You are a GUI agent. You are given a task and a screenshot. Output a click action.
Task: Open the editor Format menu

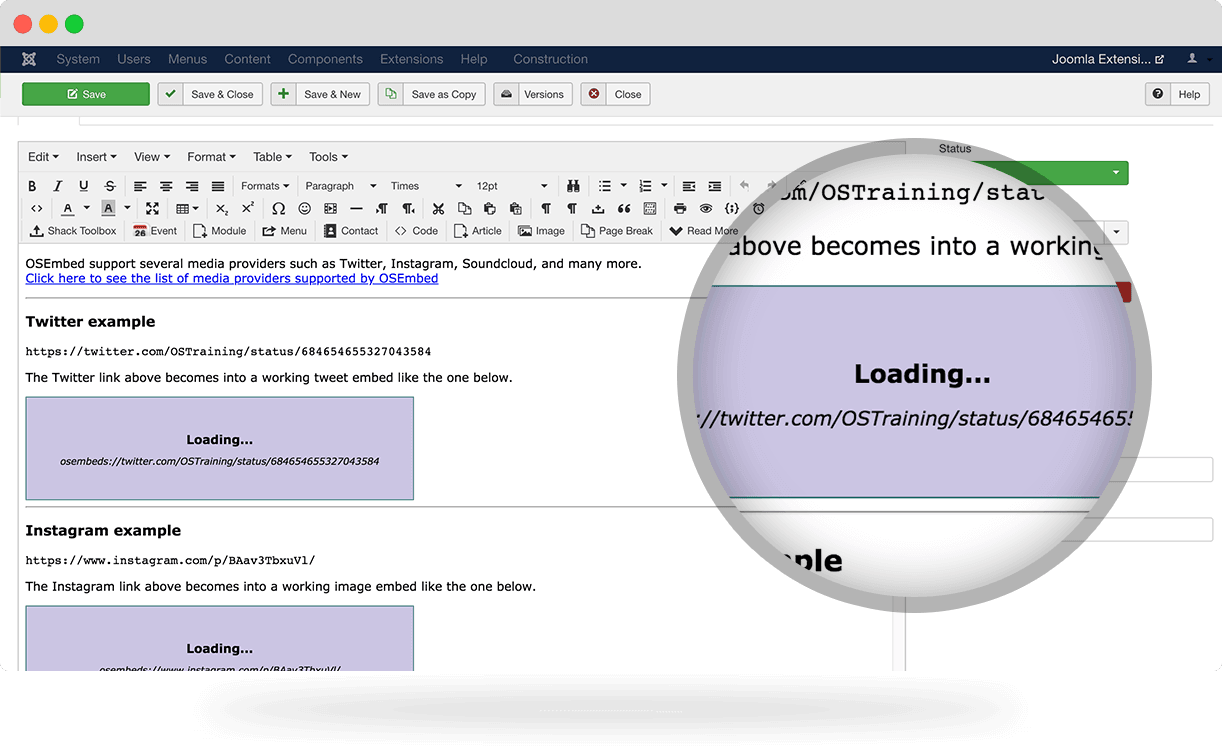pyautogui.click(x=211, y=157)
